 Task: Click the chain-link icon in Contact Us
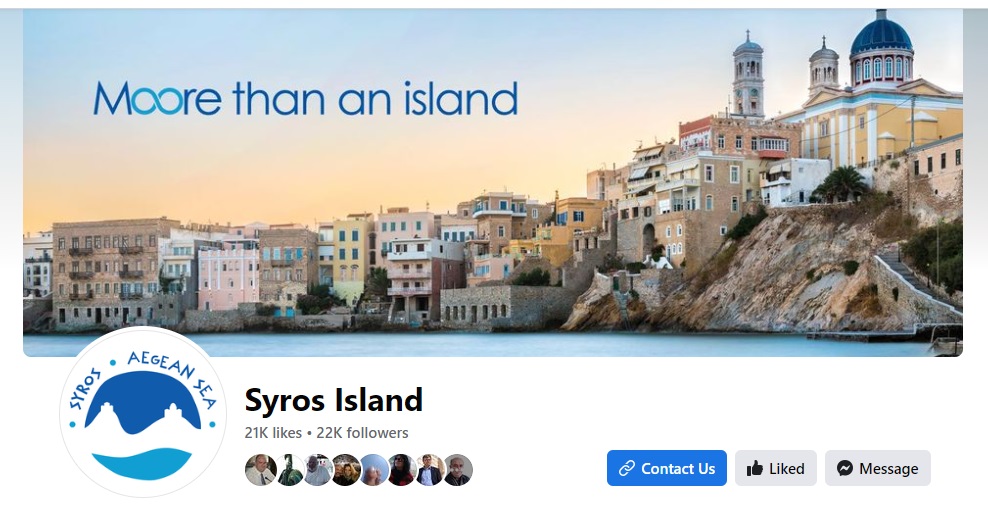point(626,468)
